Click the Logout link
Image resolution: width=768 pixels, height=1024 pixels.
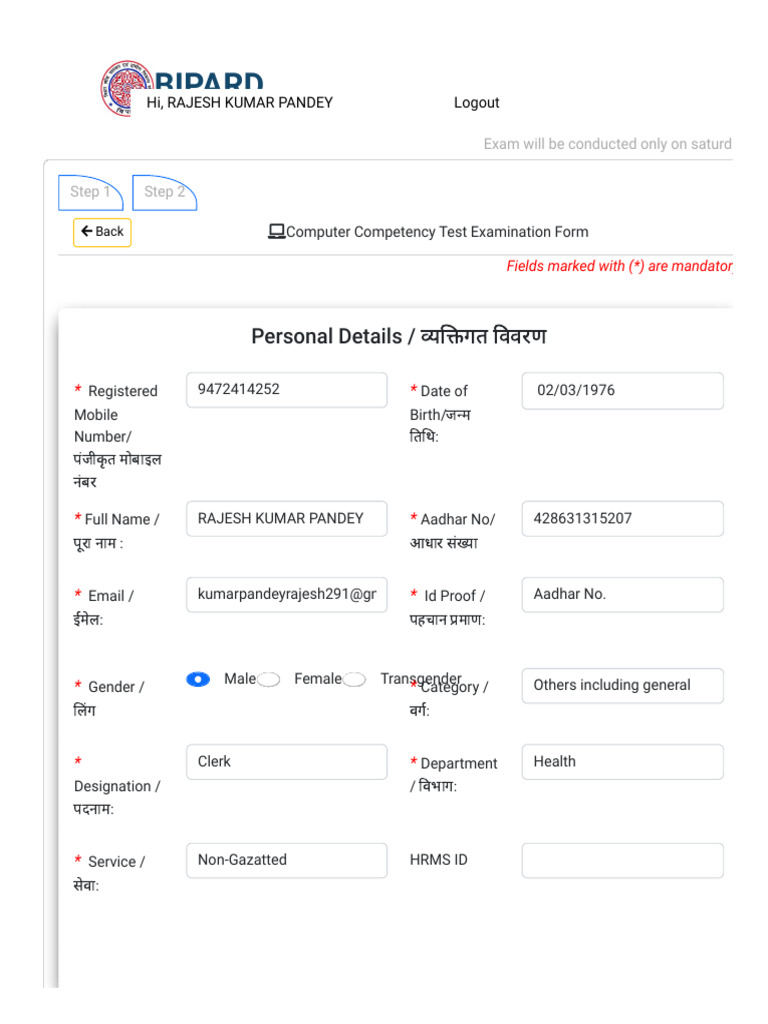(476, 103)
